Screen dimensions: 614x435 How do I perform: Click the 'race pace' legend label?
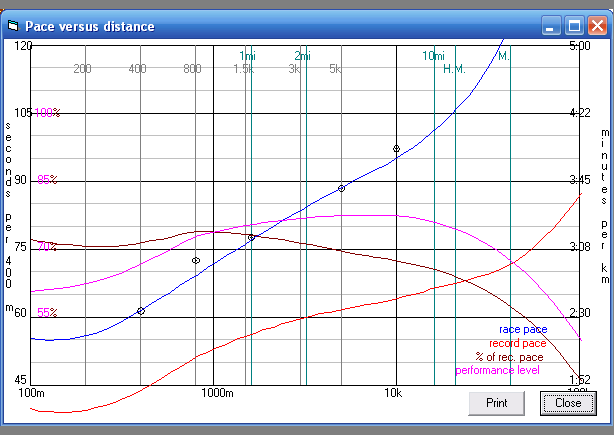coord(522,329)
